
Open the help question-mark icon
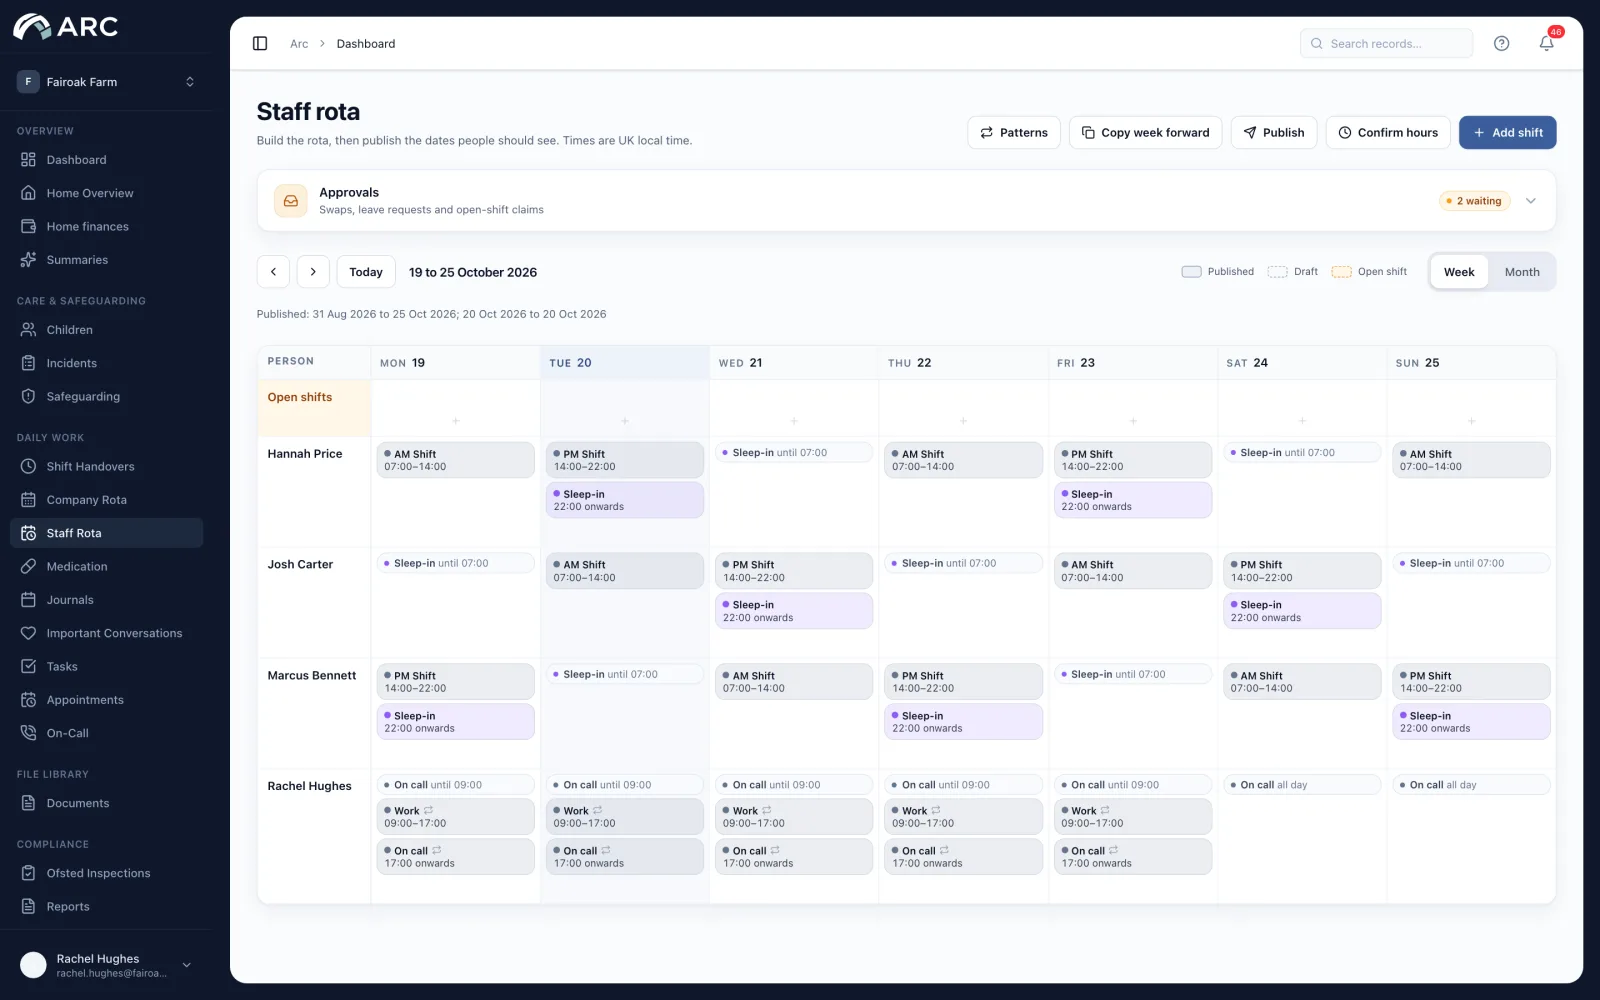click(x=1501, y=43)
